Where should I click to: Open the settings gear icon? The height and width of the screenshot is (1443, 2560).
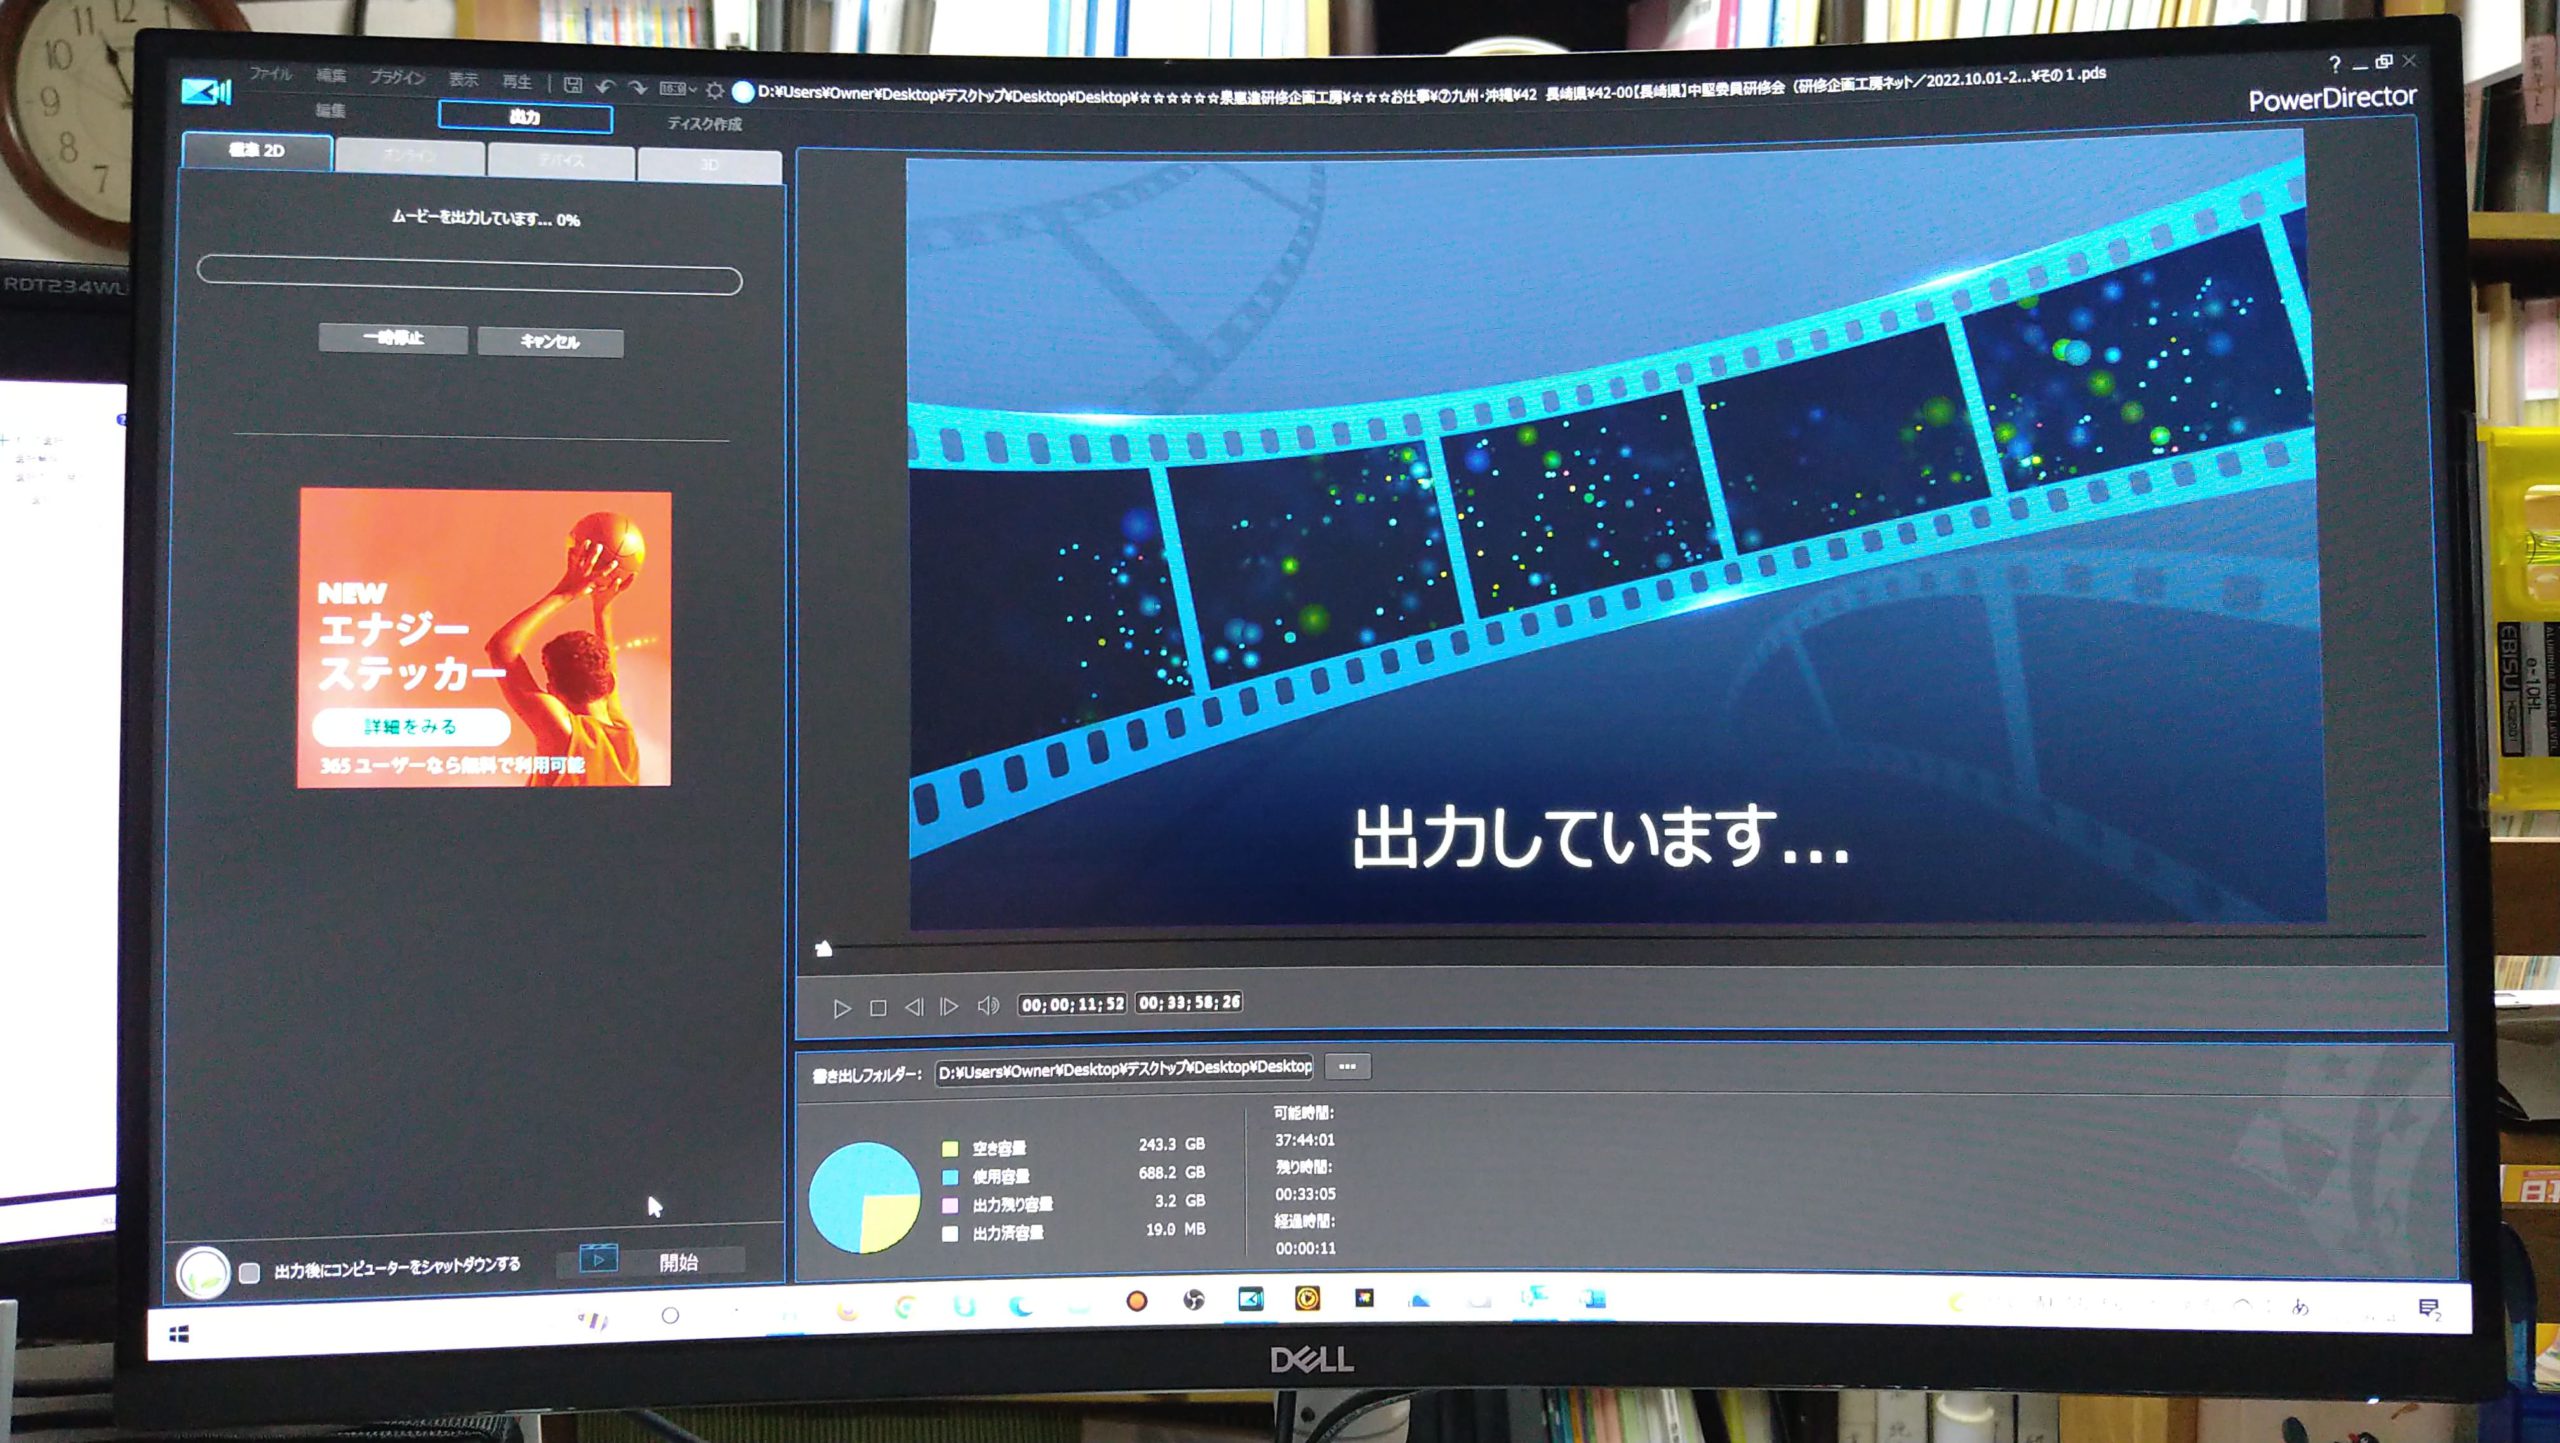(x=714, y=91)
